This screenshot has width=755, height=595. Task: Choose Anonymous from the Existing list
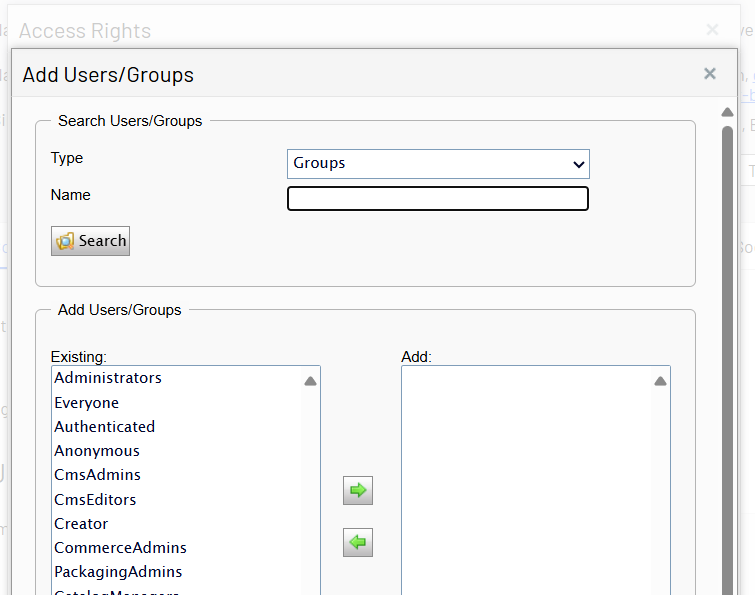point(97,451)
